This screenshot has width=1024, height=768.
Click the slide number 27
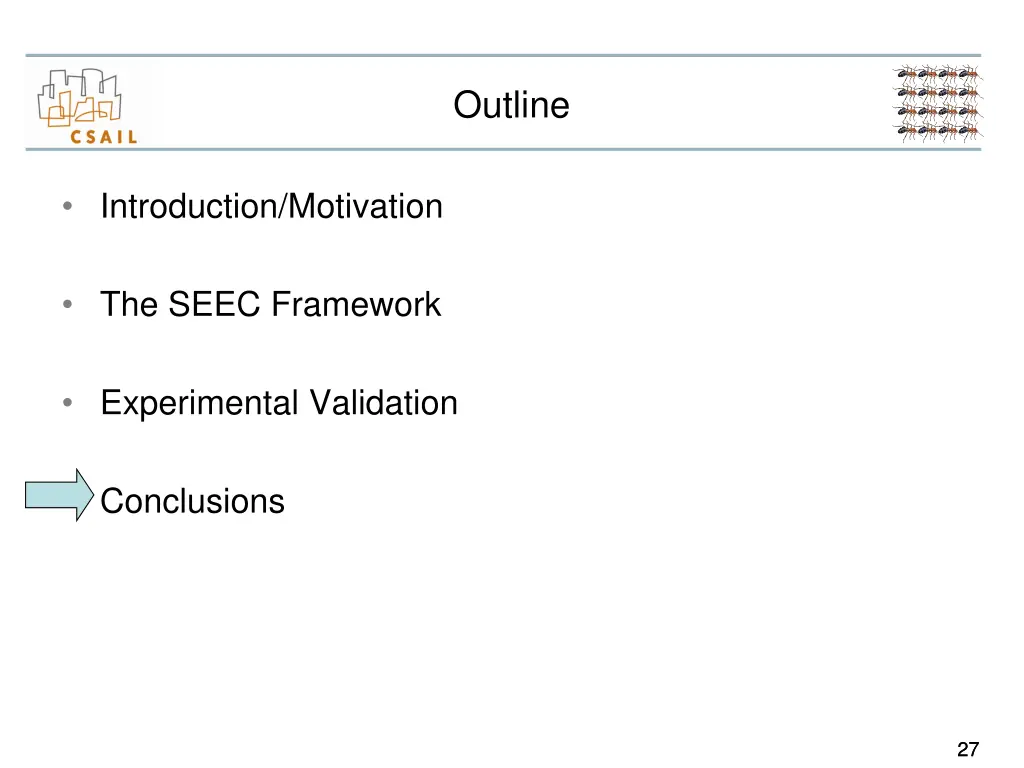966,750
